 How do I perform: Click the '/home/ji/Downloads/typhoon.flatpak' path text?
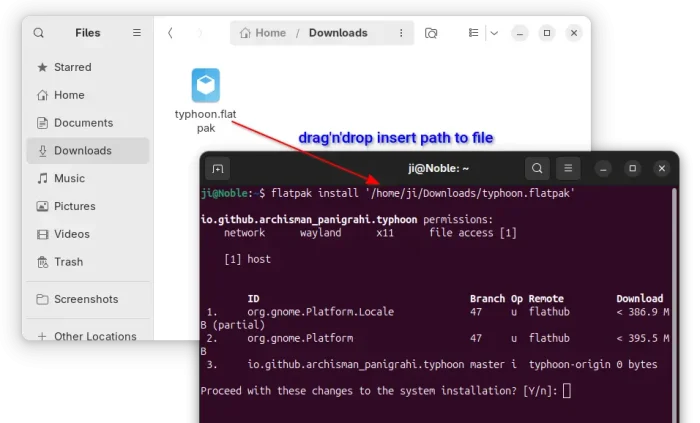tap(470, 193)
